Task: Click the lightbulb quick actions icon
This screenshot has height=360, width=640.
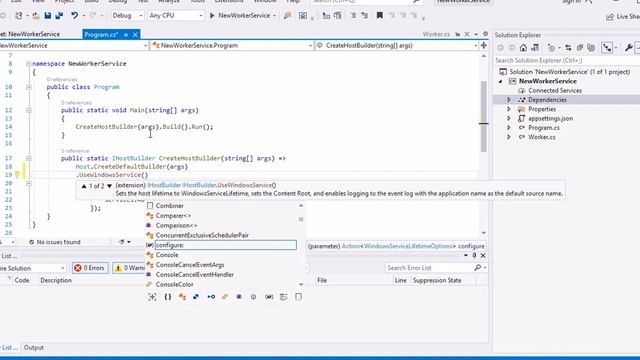Action: (17, 175)
